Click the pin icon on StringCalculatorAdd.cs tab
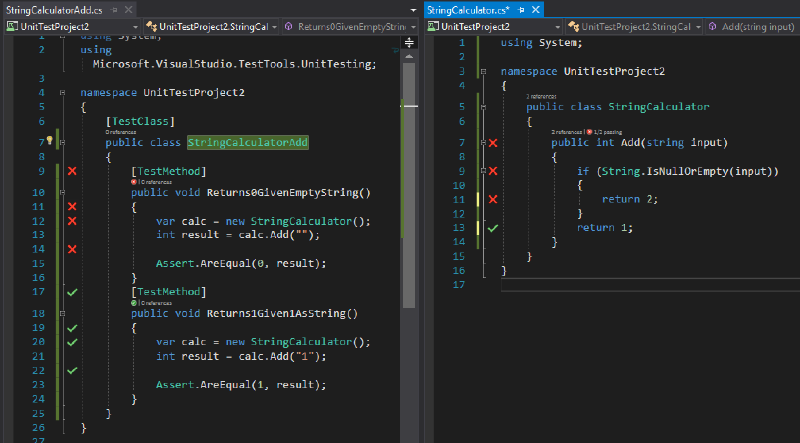The height and width of the screenshot is (443, 800). pos(114,10)
